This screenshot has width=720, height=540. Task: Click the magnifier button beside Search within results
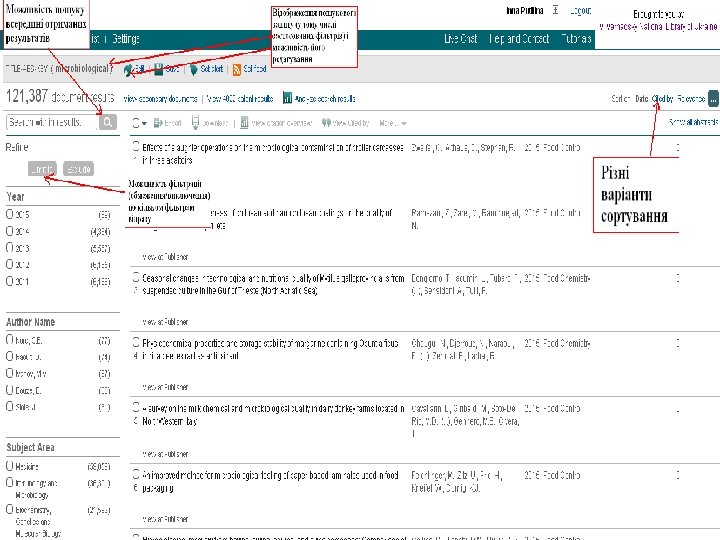(x=107, y=122)
